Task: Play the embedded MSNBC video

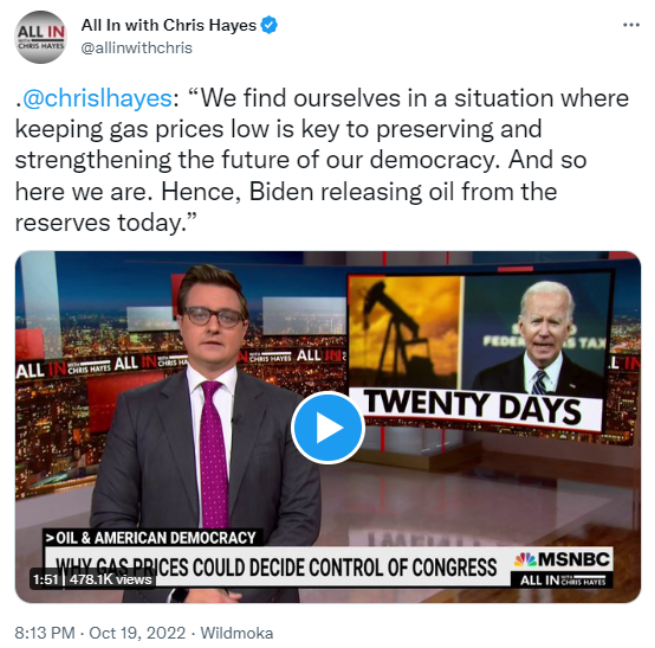Action: click(x=328, y=427)
